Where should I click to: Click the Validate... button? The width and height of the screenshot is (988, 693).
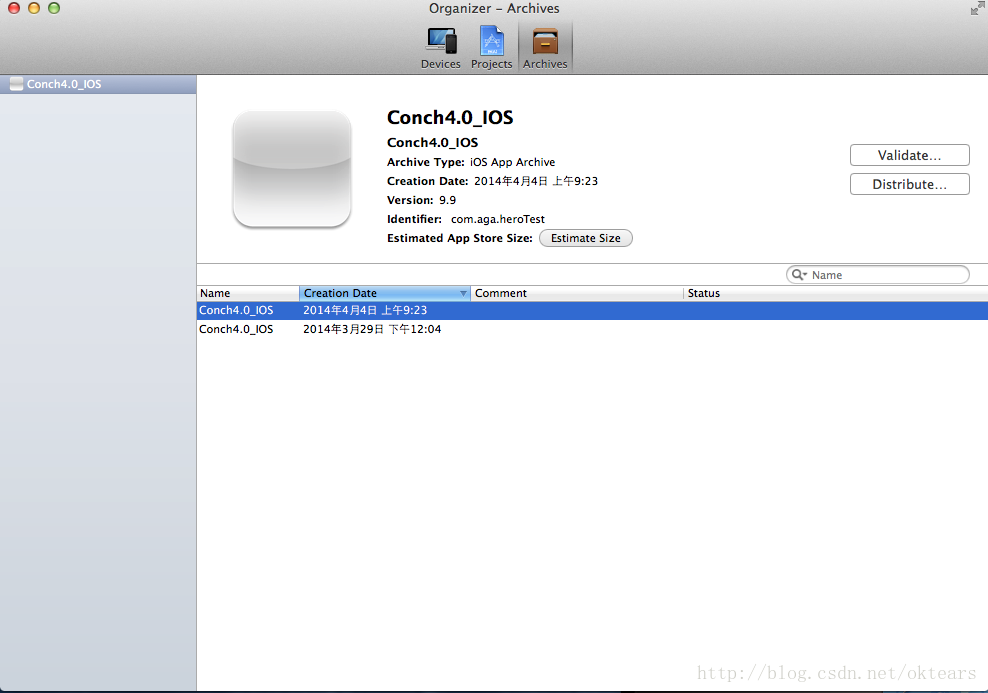pyautogui.click(x=909, y=155)
